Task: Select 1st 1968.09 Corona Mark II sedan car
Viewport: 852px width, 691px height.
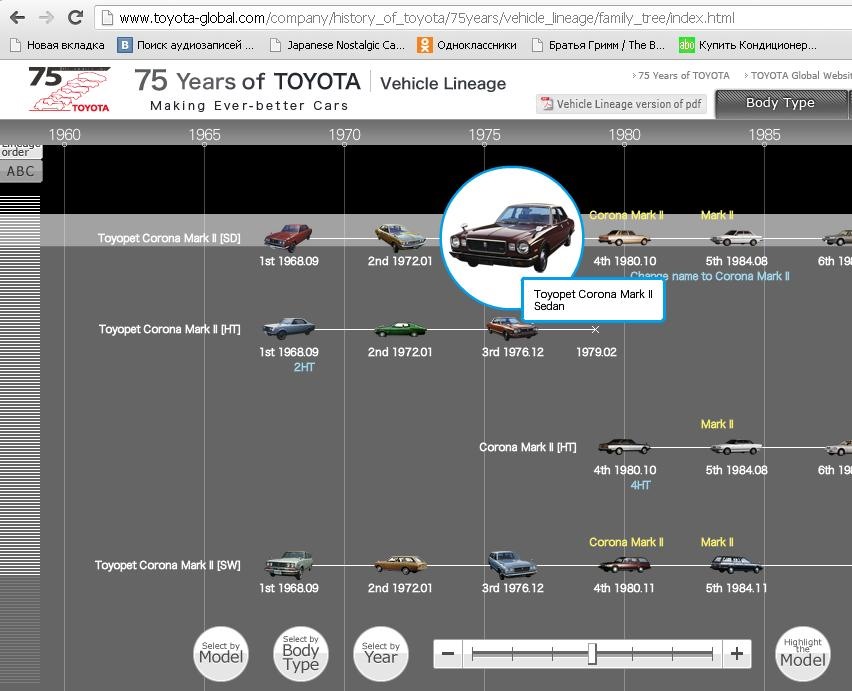Action: [x=288, y=237]
